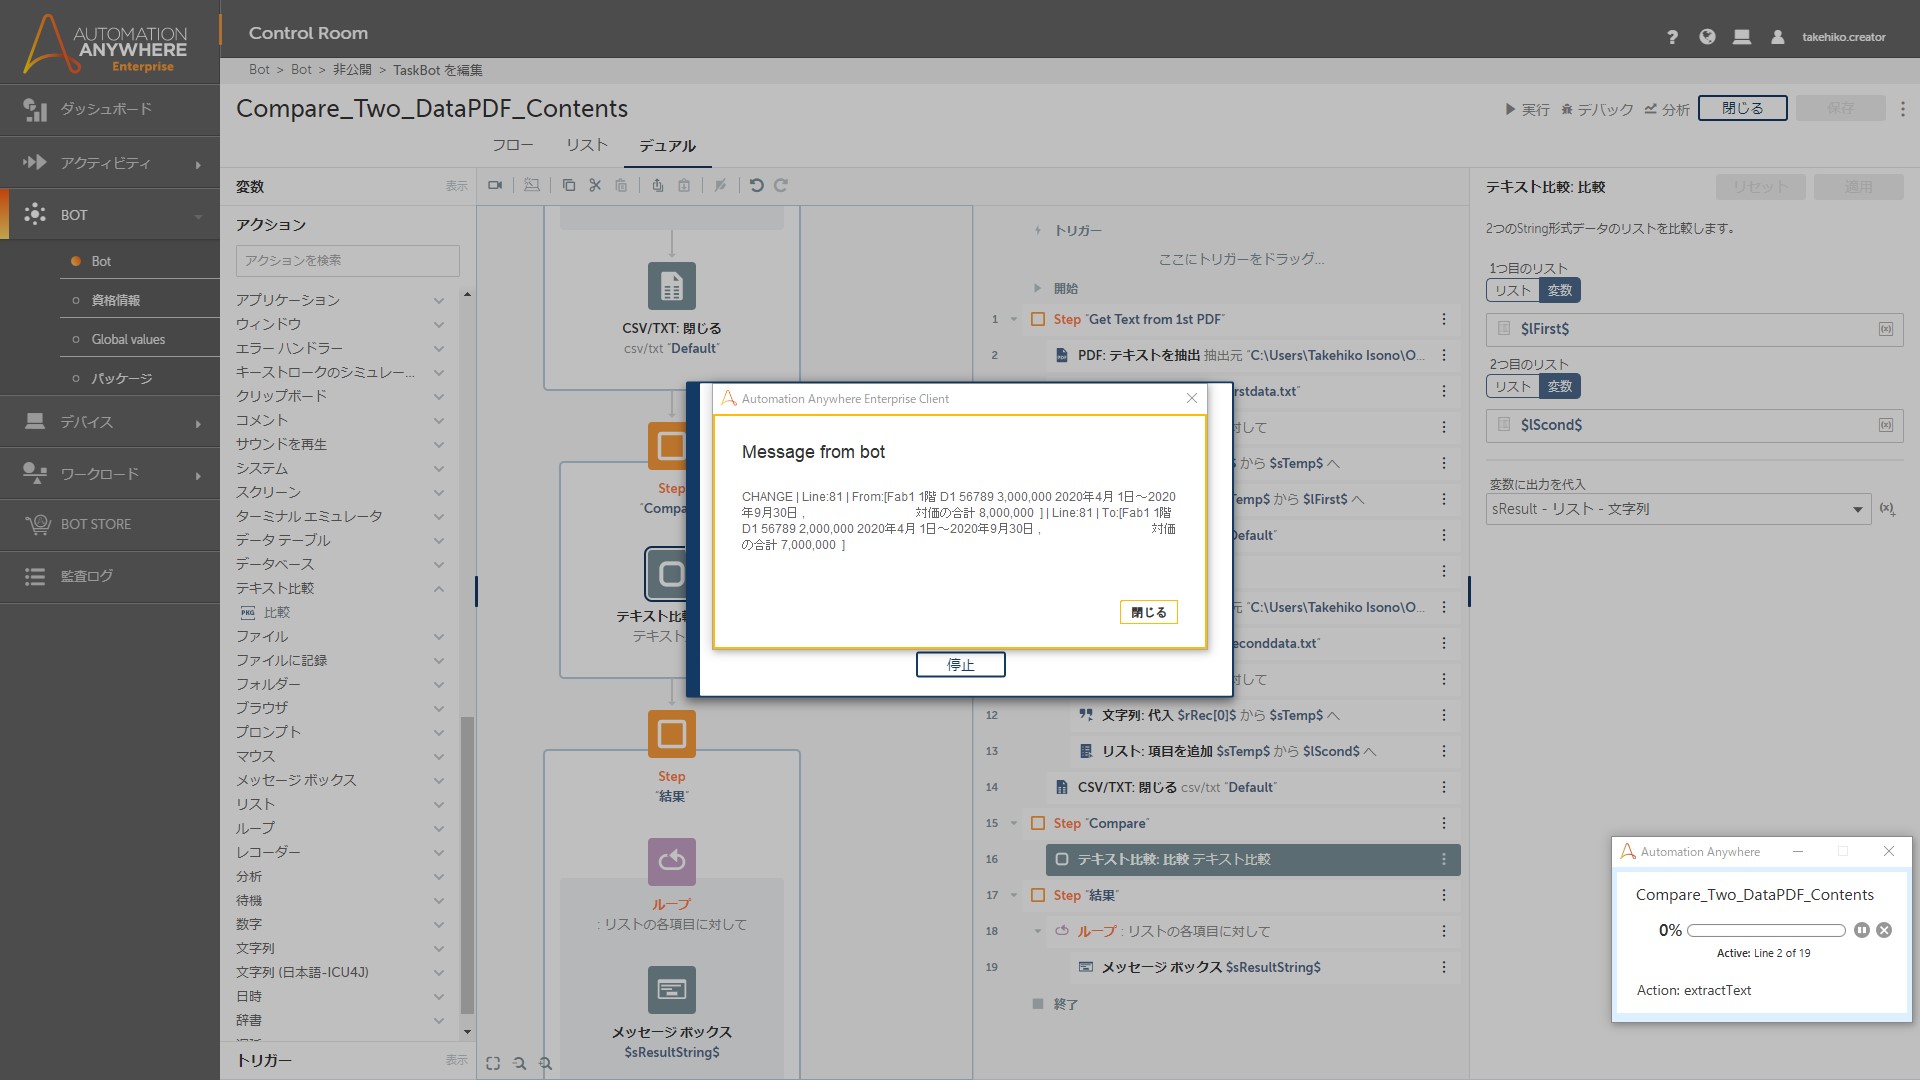Click the copy items toolbar icon

coord(569,185)
